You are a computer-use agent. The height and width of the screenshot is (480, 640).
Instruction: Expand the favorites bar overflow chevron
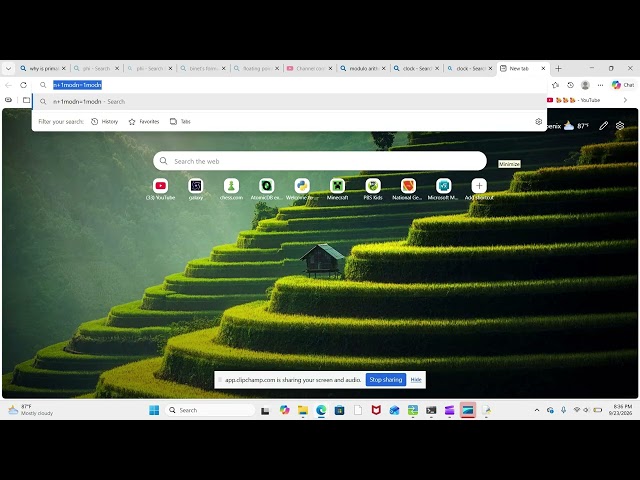pos(625,100)
